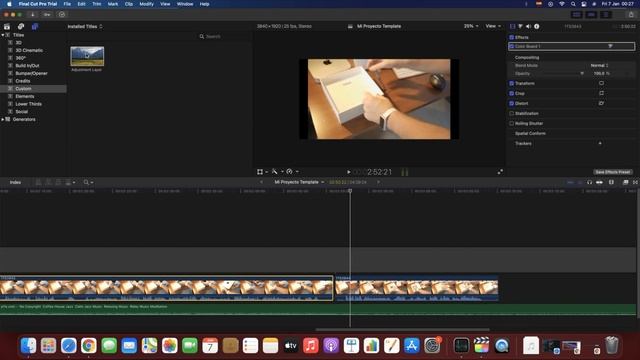640x360 pixels.
Task: Open the Titles and Generators sidebar icon
Action: (35, 27)
